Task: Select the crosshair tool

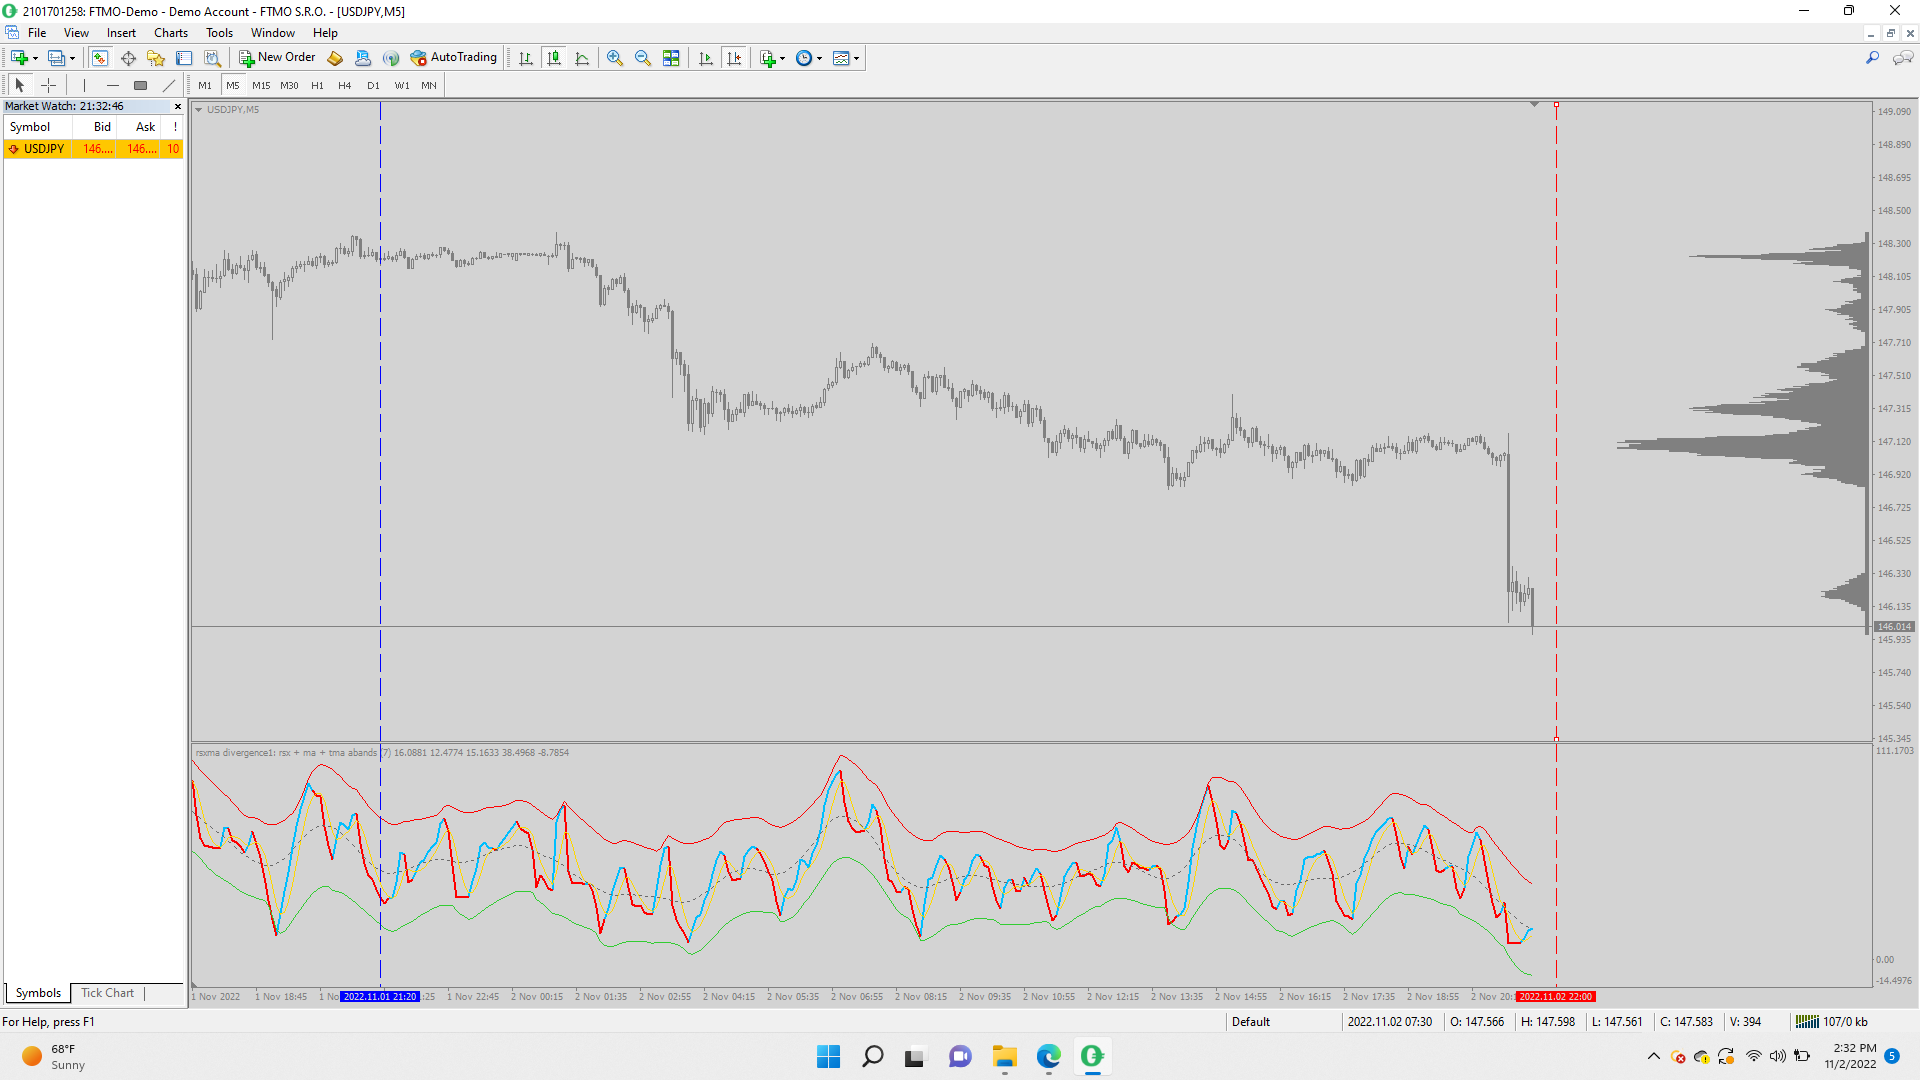Action: [x=48, y=85]
